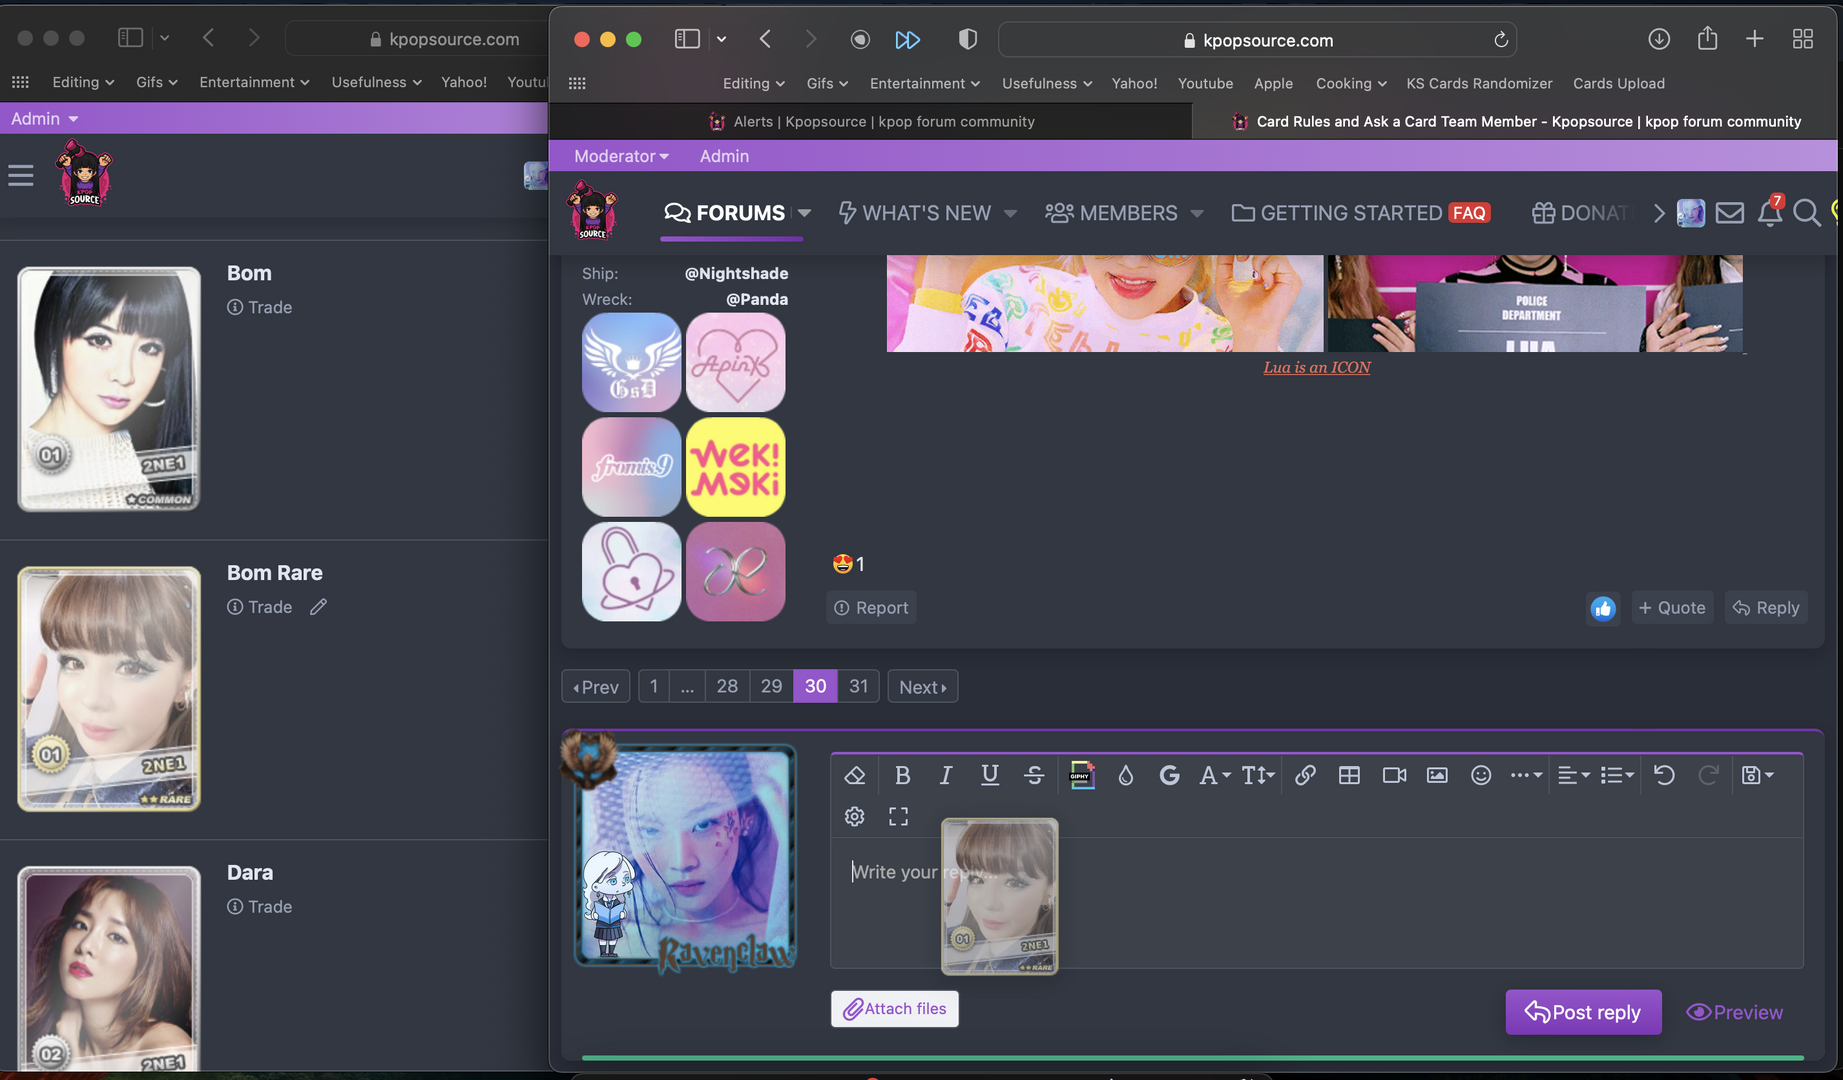Screen dimensions: 1843x1080
Task: Toggle italic formatting
Action: [946, 775]
